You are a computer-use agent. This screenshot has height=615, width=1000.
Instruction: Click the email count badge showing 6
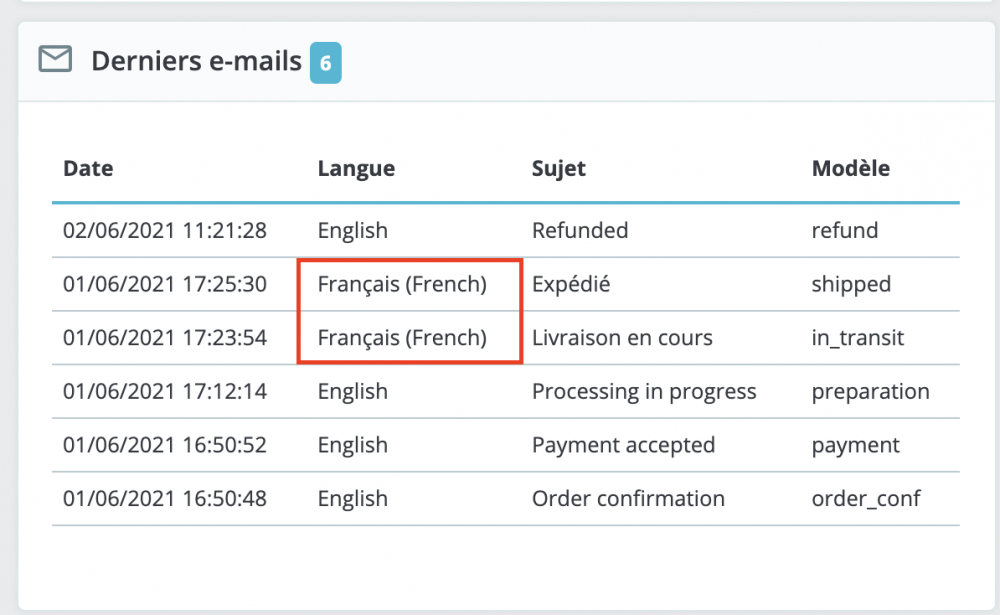325,62
